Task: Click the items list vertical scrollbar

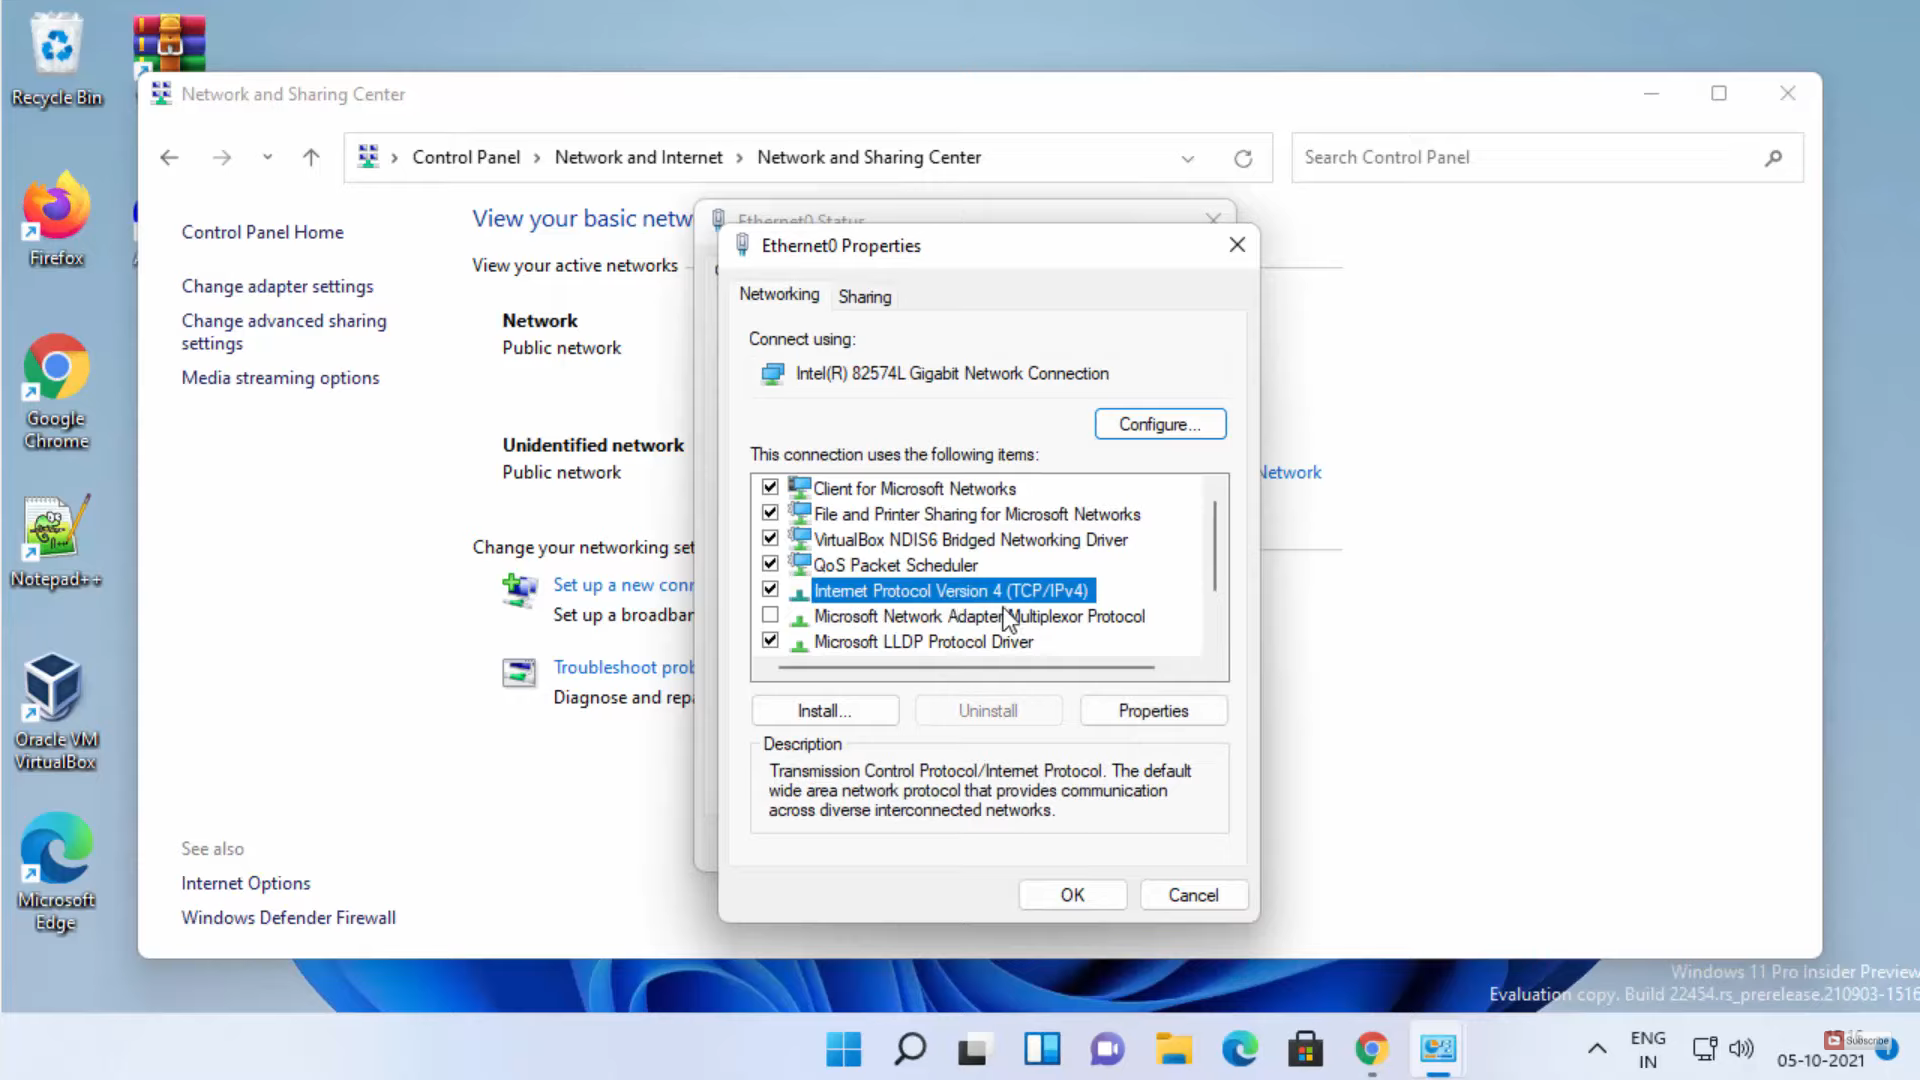Action: (x=1215, y=545)
